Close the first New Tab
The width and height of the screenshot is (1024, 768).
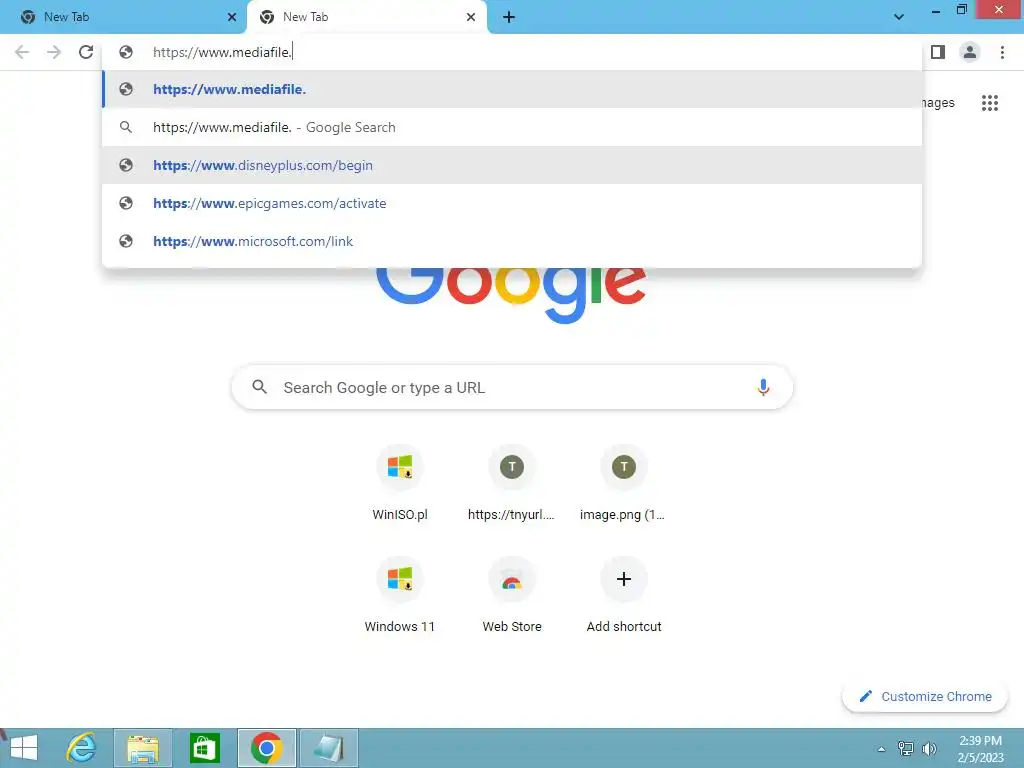click(232, 17)
